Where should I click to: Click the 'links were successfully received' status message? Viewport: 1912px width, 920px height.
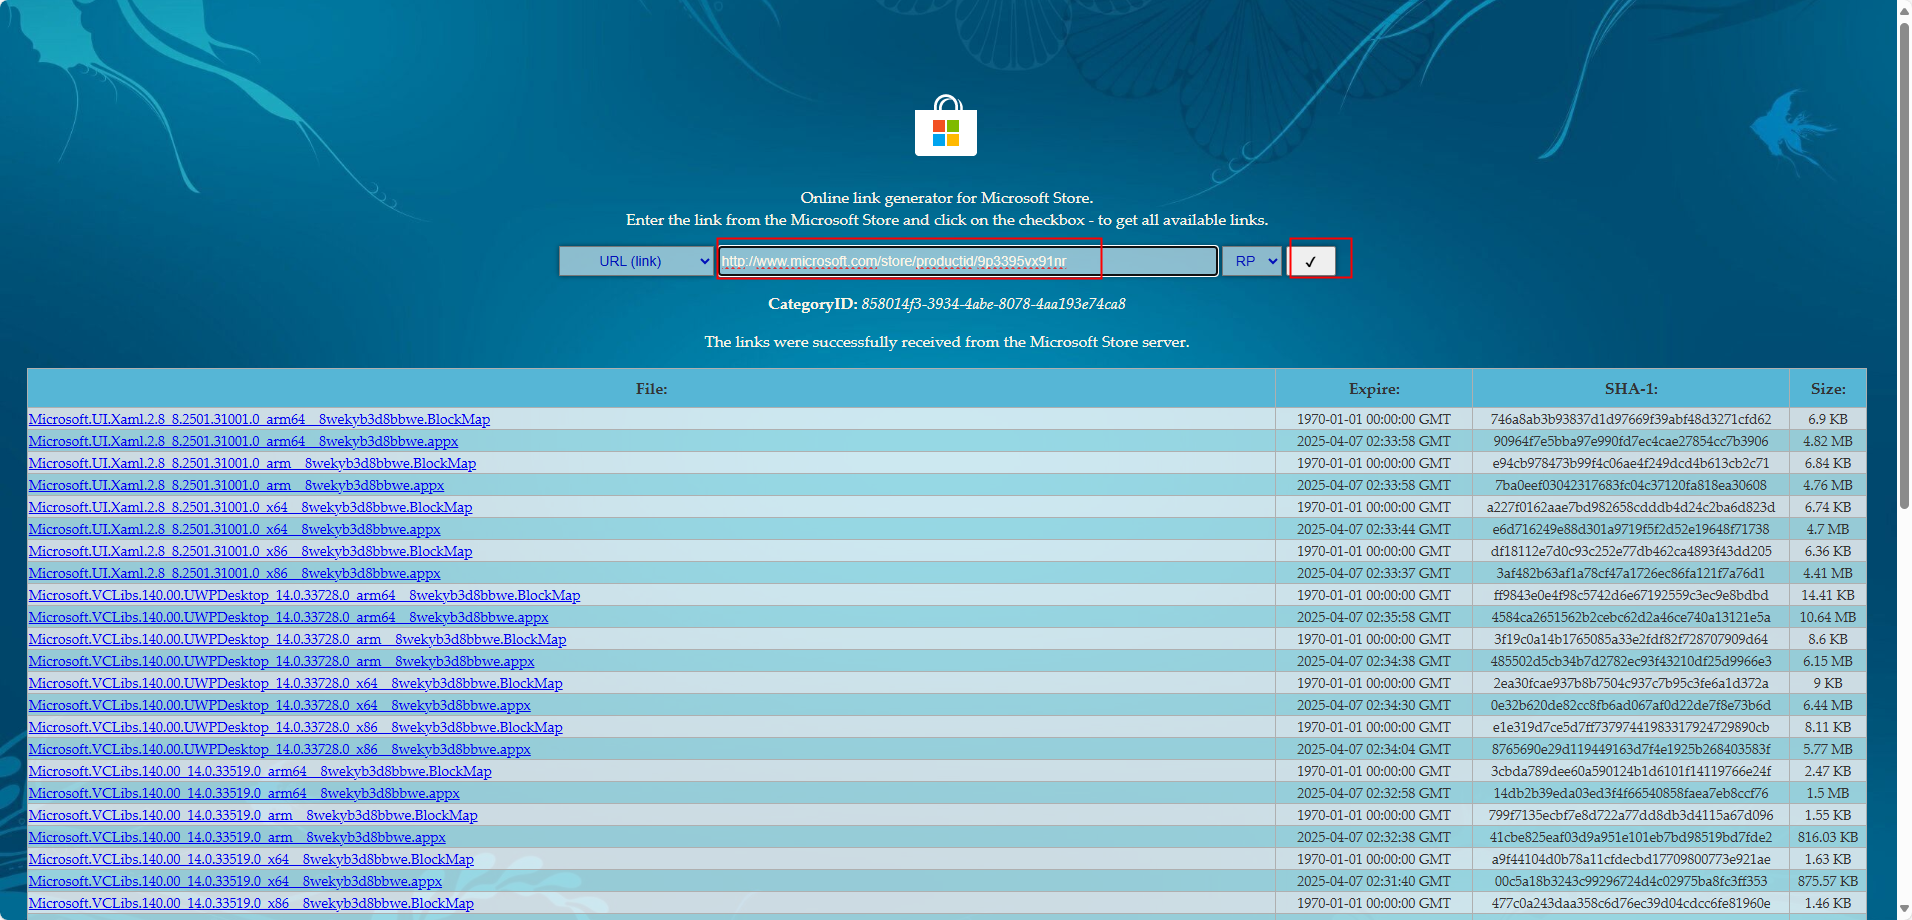point(946,342)
